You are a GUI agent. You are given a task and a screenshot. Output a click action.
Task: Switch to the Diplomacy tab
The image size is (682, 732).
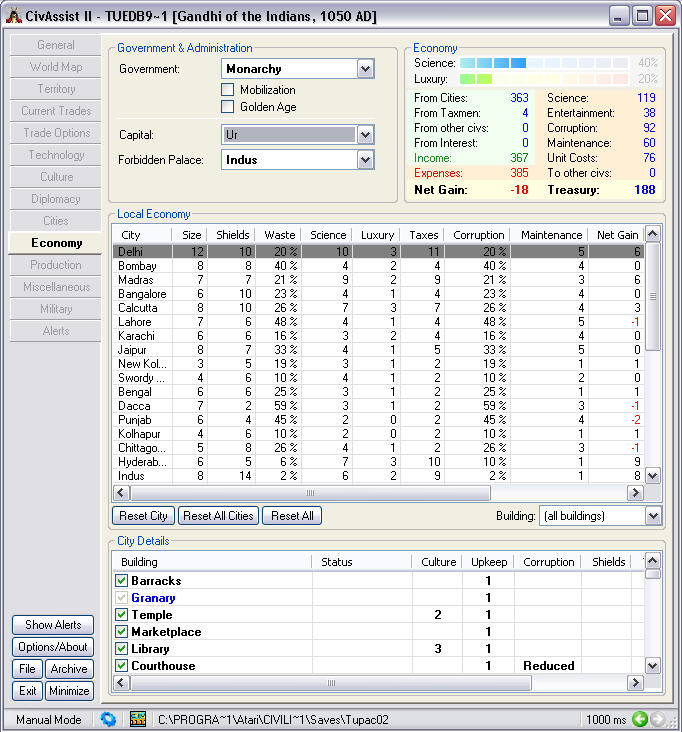(56, 199)
